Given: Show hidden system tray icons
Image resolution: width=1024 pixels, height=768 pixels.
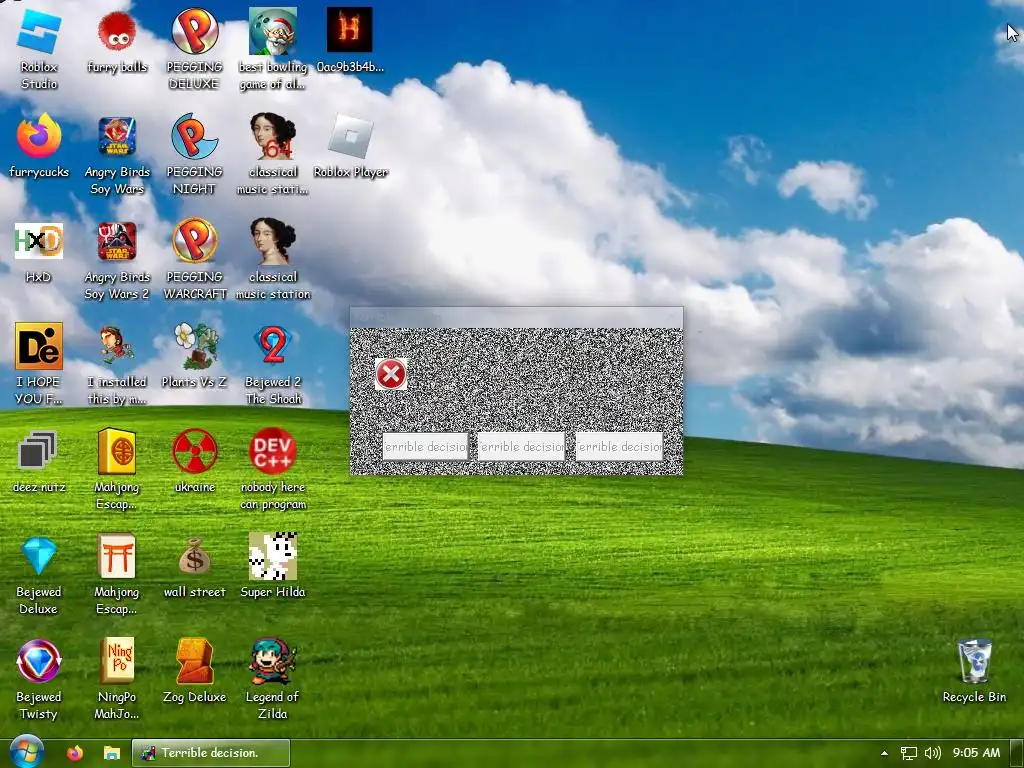Looking at the screenshot, I should point(884,753).
